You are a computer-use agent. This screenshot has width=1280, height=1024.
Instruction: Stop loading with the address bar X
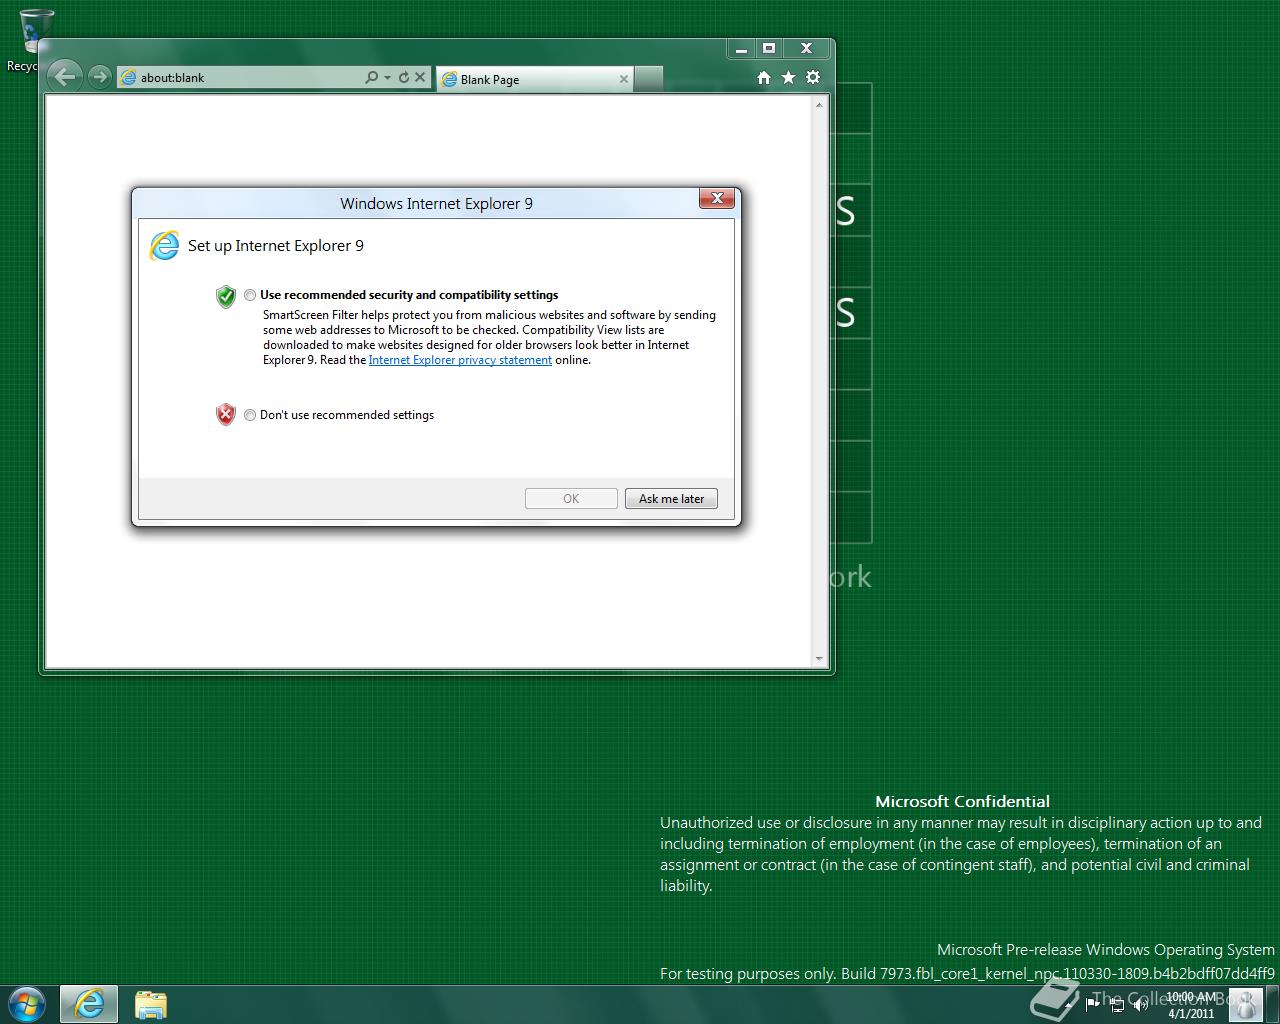[x=420, y=77]
